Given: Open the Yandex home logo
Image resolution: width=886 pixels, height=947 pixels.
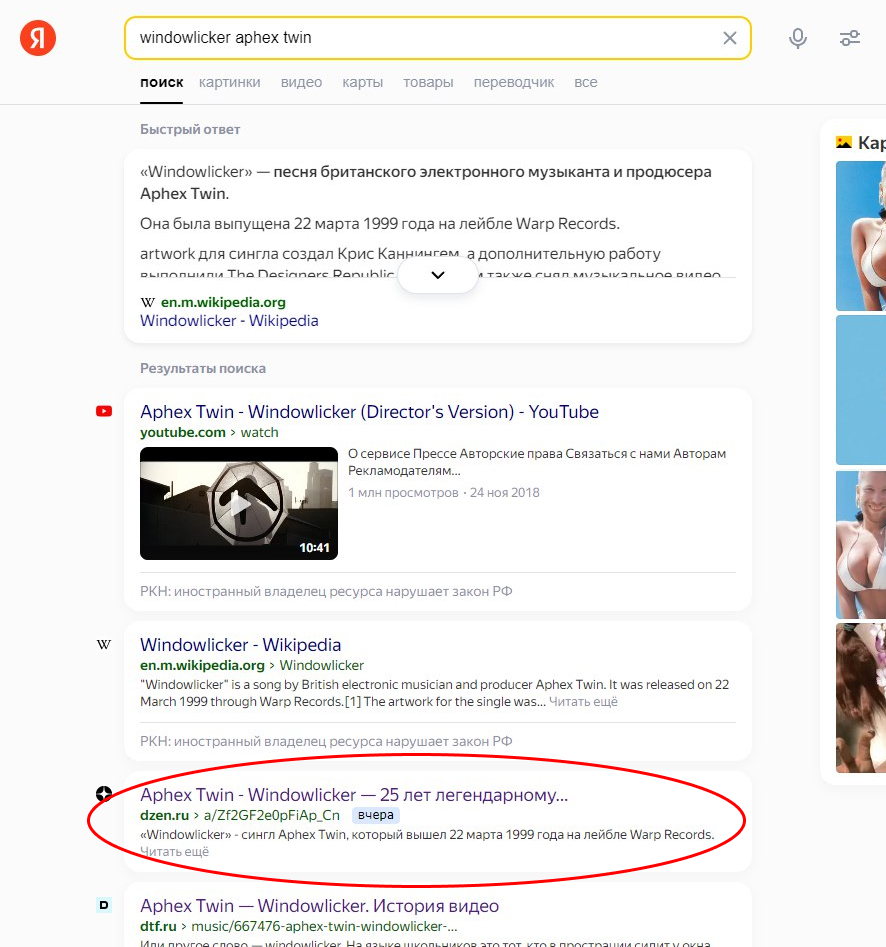Looking at the screenshot, I should pos(37,37).
